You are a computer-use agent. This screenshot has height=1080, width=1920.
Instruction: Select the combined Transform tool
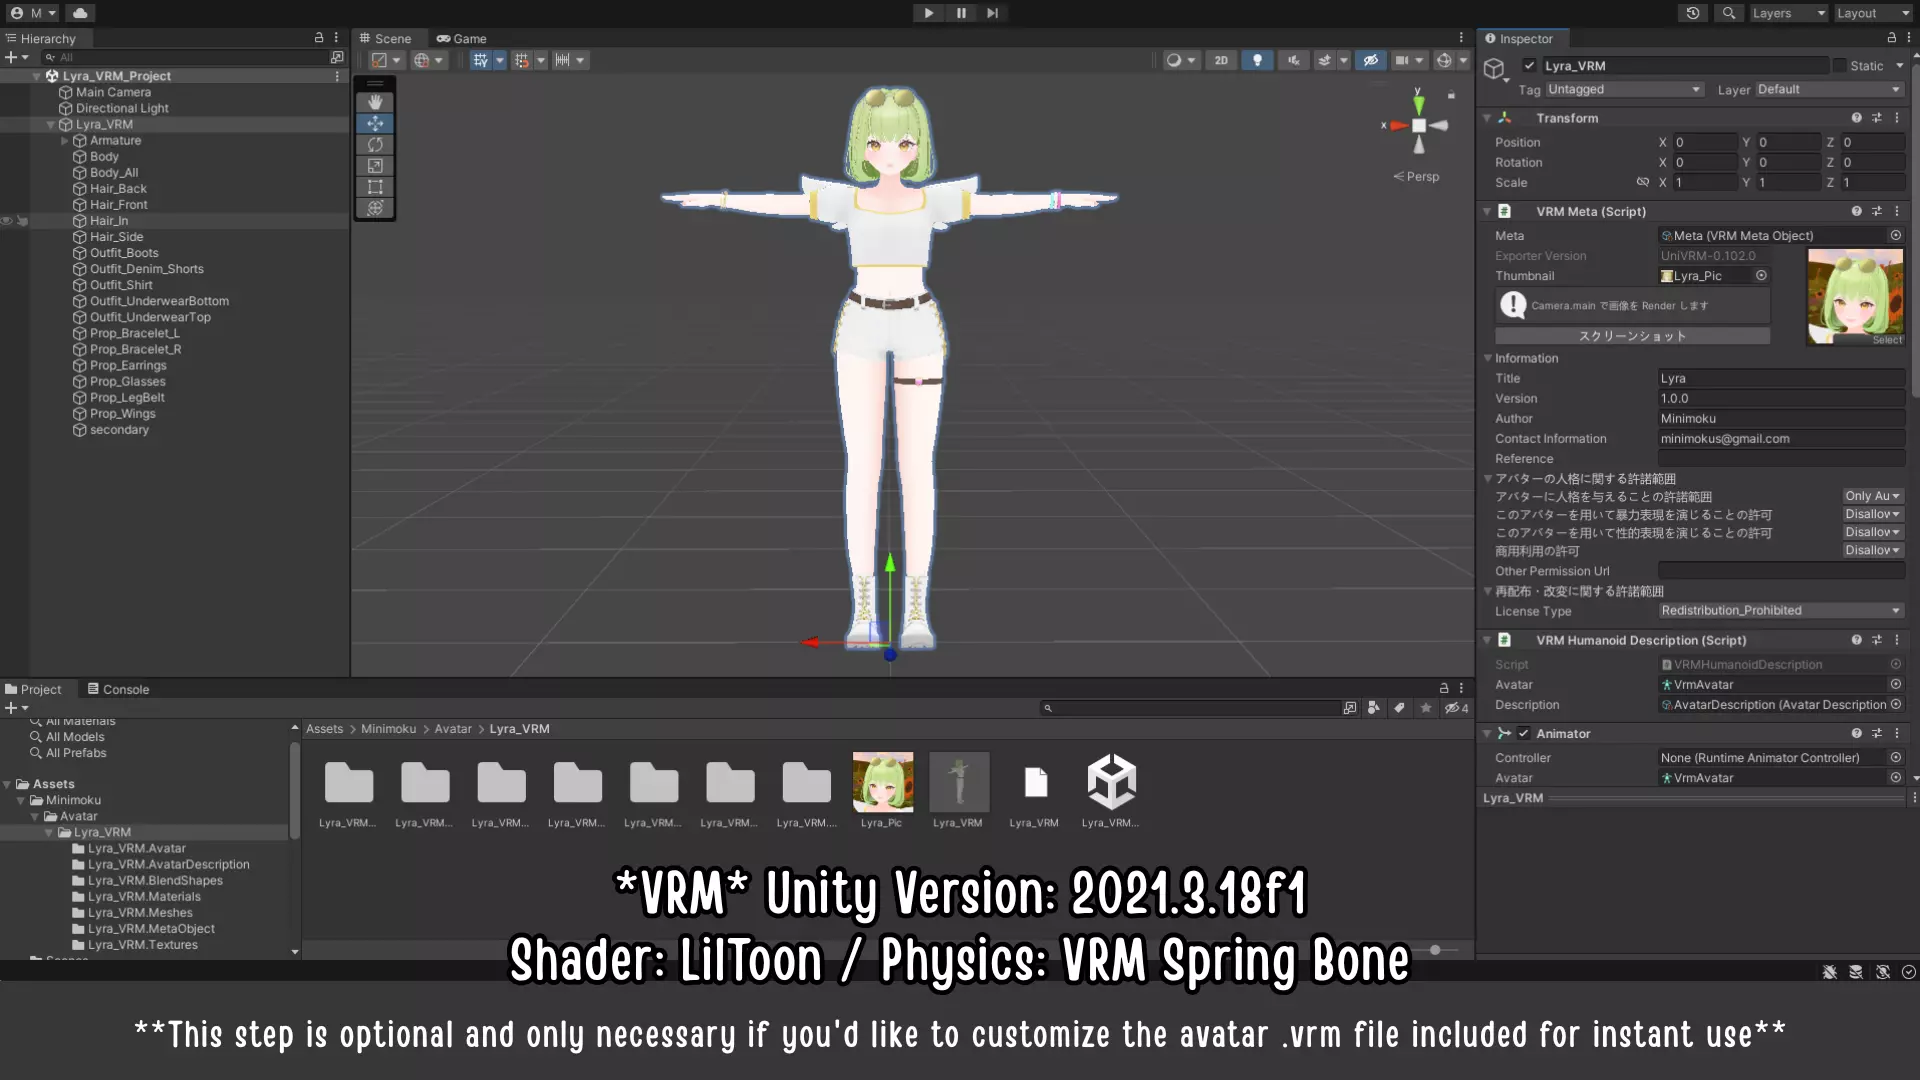[x=375, y=207]
